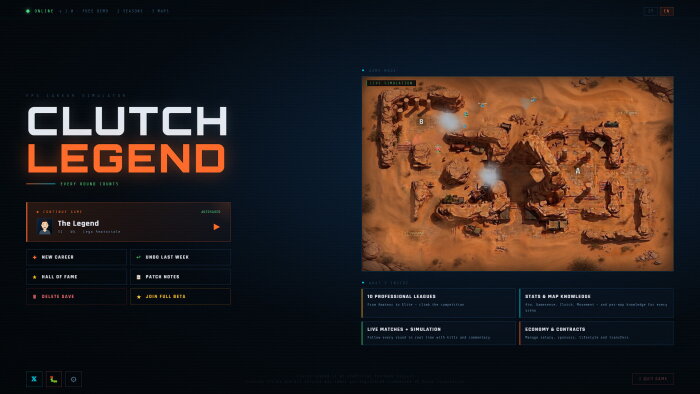Viewport: 700px width, 394px height.
Task: Click the Quit Game button
Action: 653,379
